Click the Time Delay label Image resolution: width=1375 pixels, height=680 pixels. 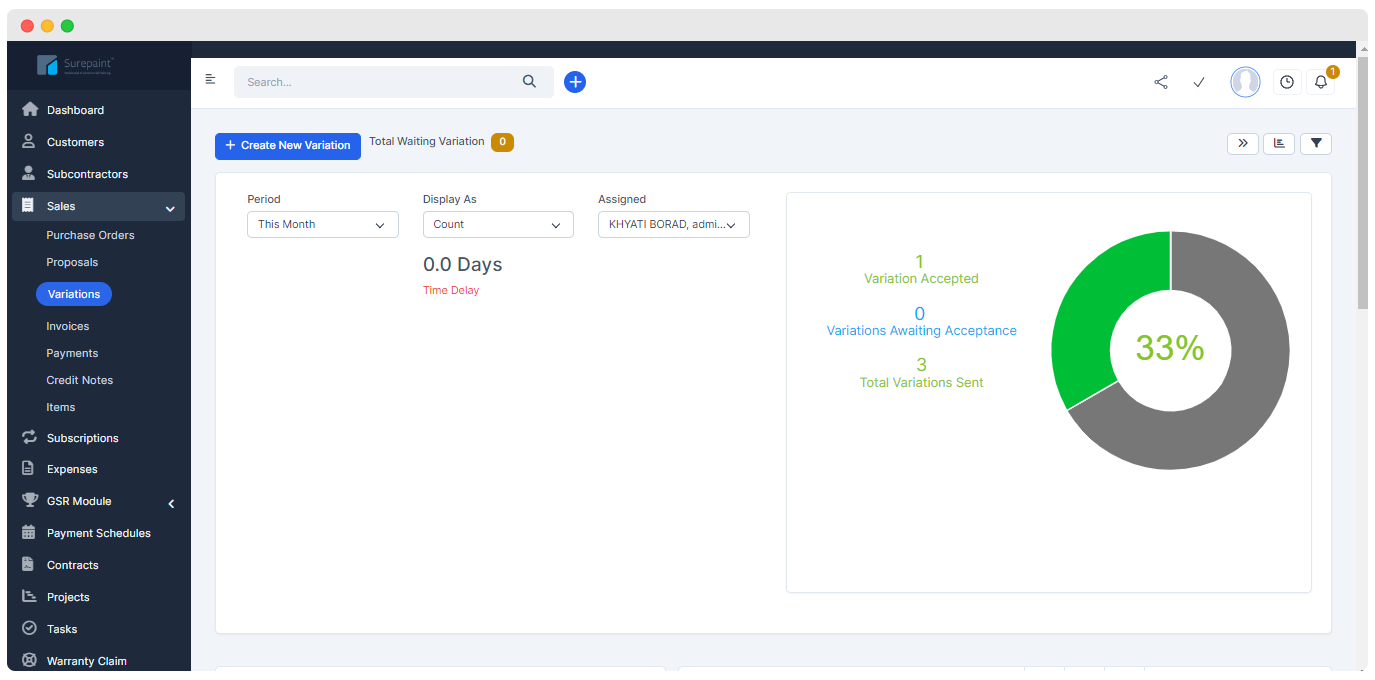(451, 290)
